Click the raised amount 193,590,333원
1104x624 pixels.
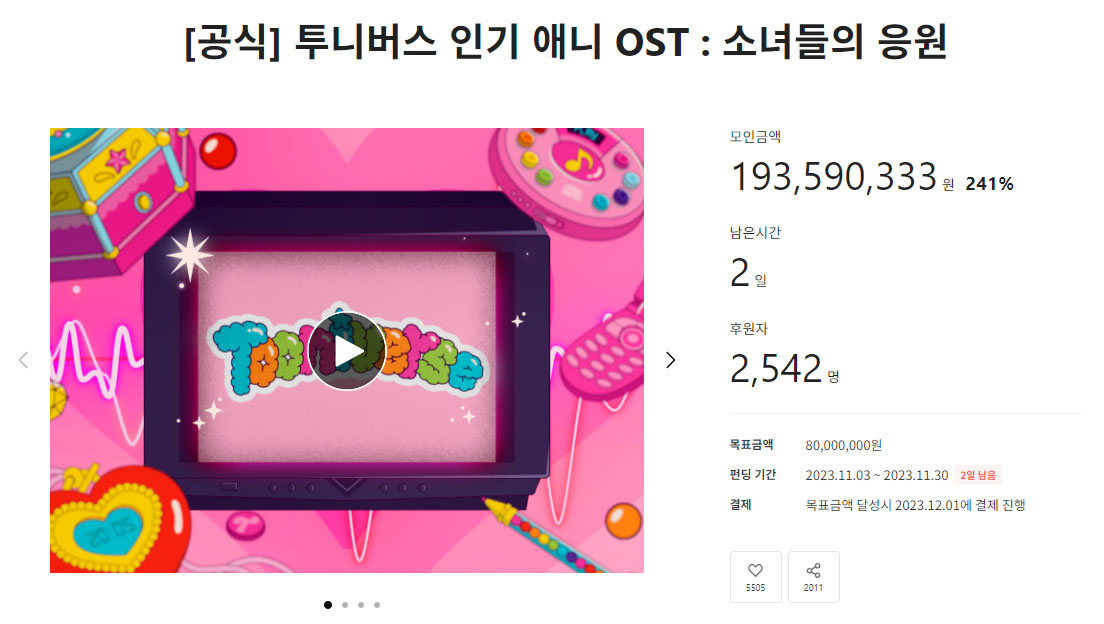pyautogui.click(x=843, y=177)
